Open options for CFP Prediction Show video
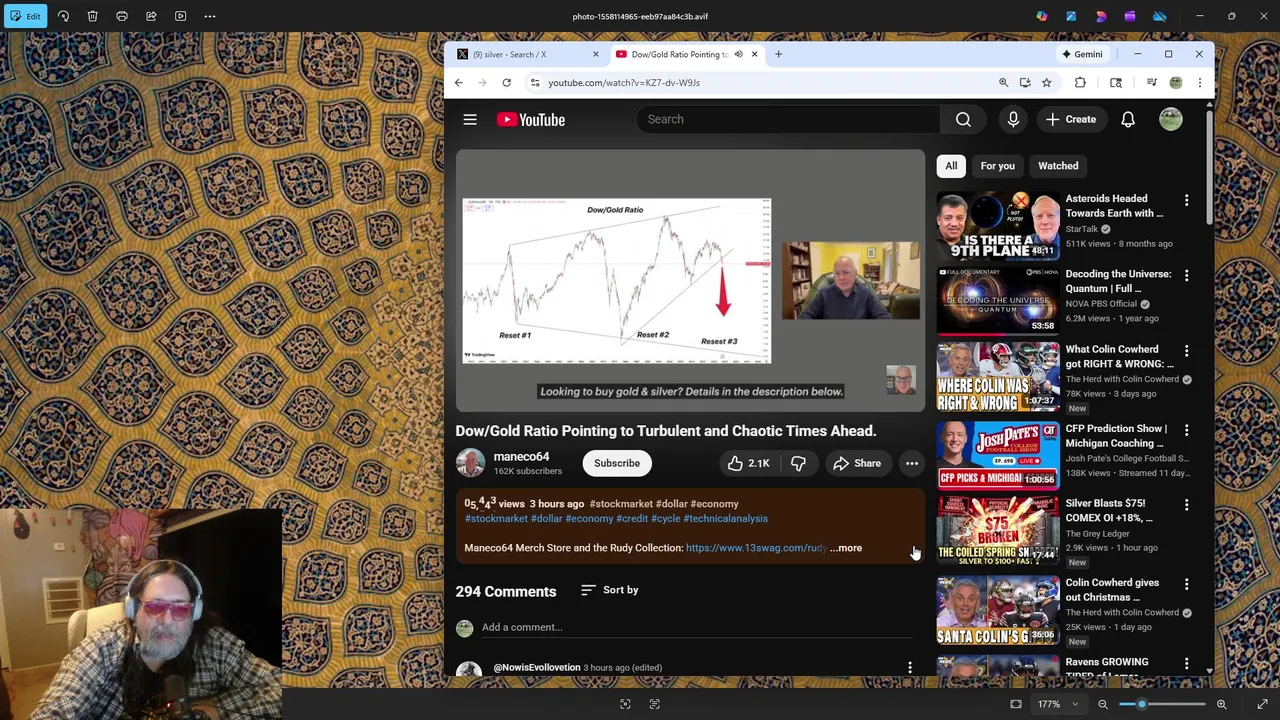The image size is (1280, 720). point(1187,430)
